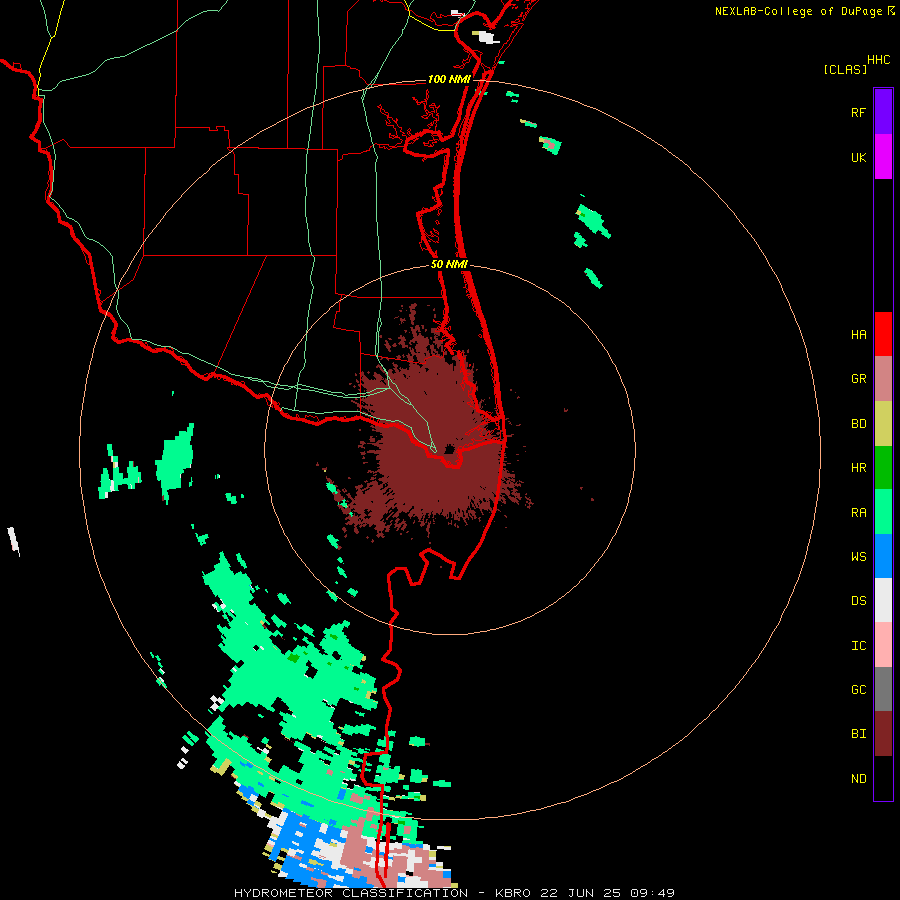Click the 22 JUN 25 date text
The image size is (900, 900).
coord(583,893)
